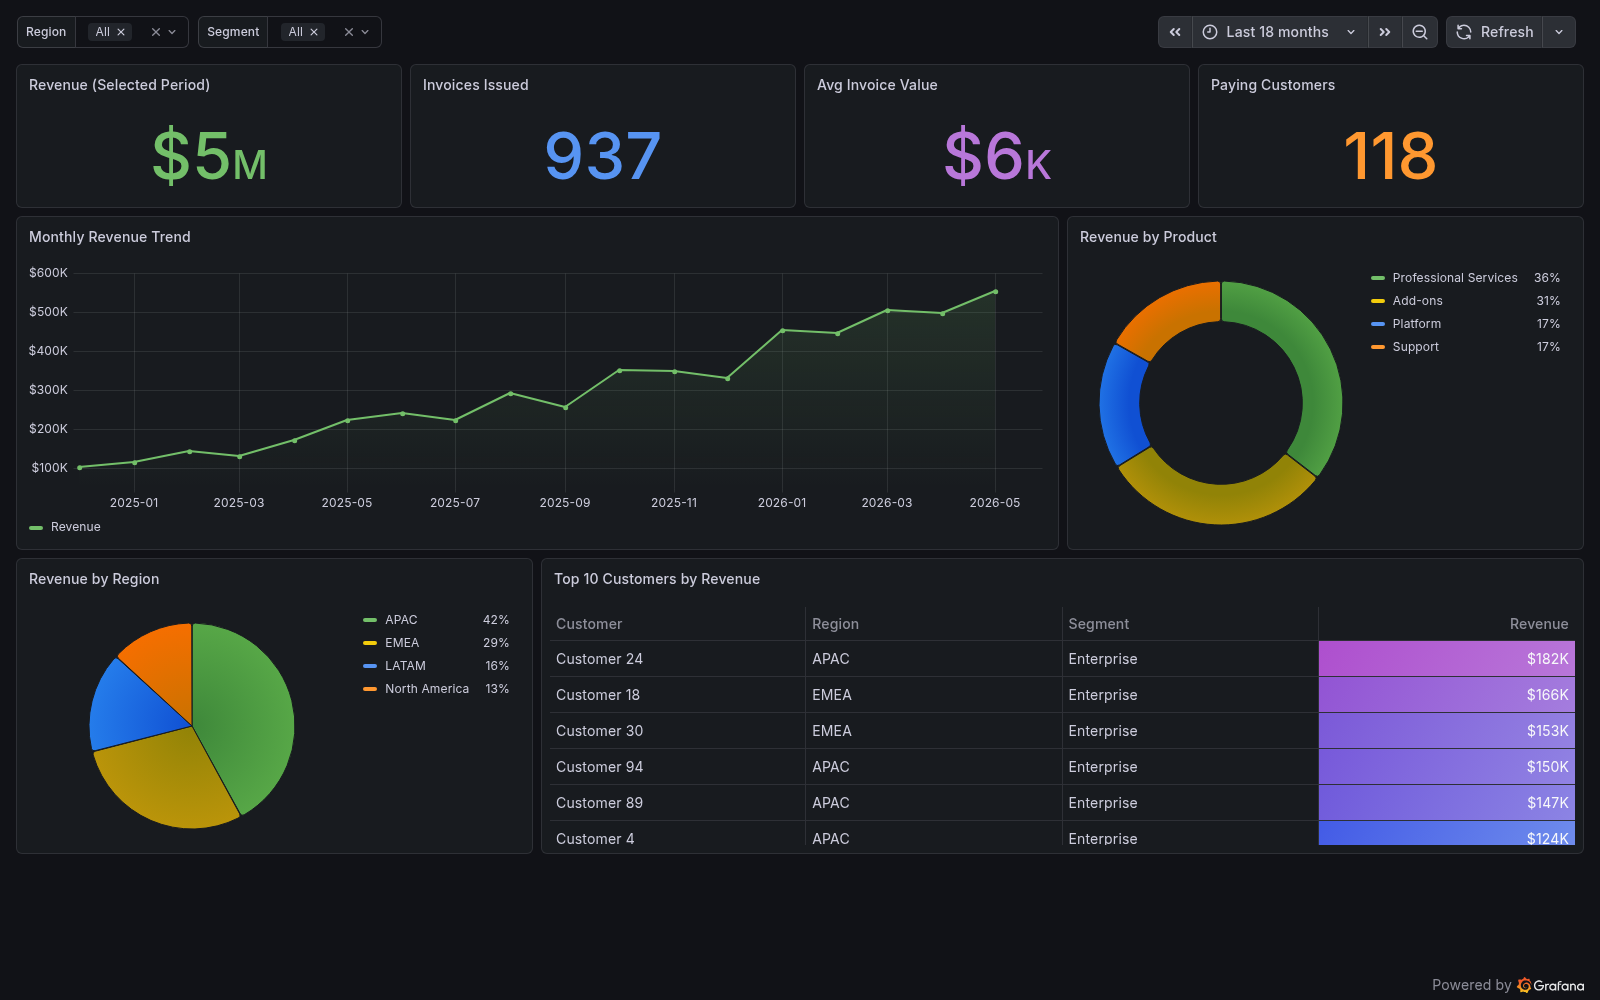Remove the All tag in Segment filter

[314, 32]
